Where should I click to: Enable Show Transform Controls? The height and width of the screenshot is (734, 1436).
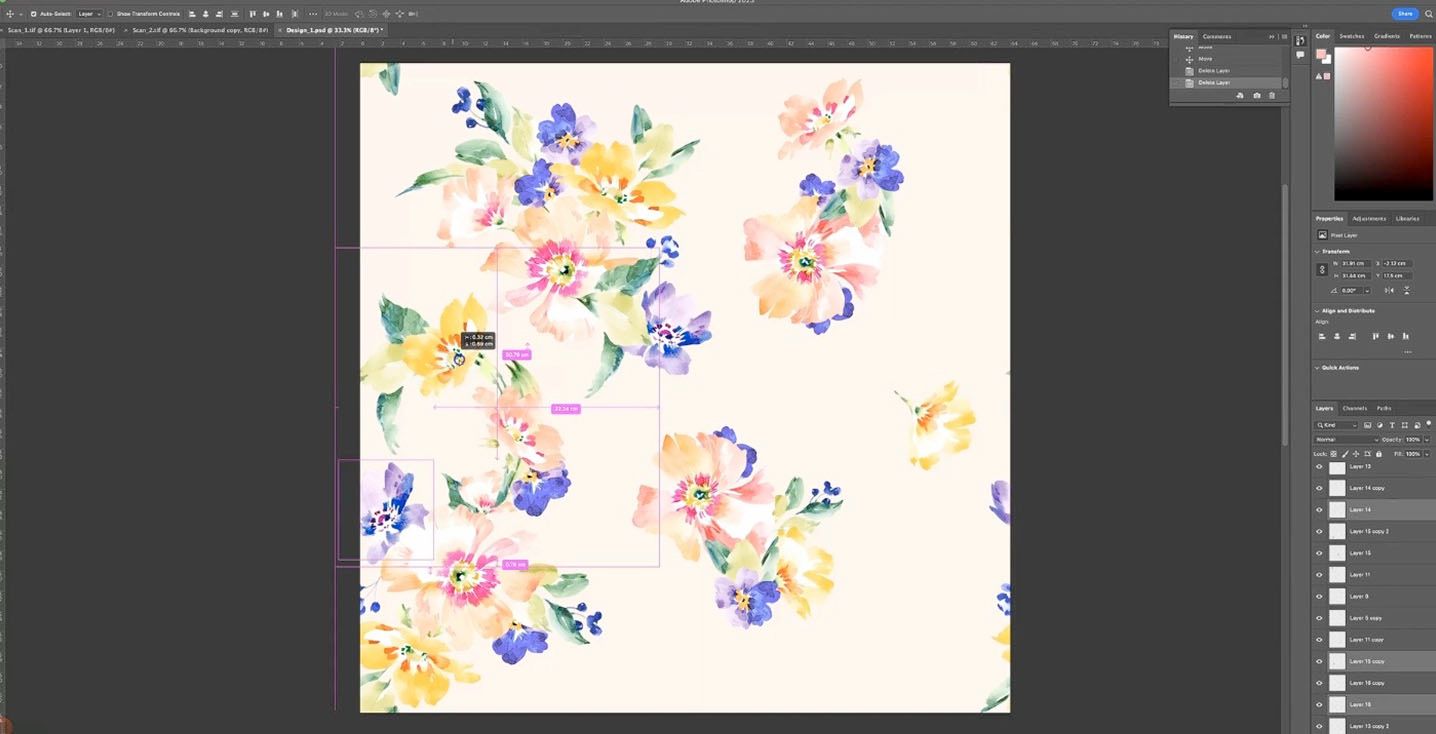coord(110,14)
